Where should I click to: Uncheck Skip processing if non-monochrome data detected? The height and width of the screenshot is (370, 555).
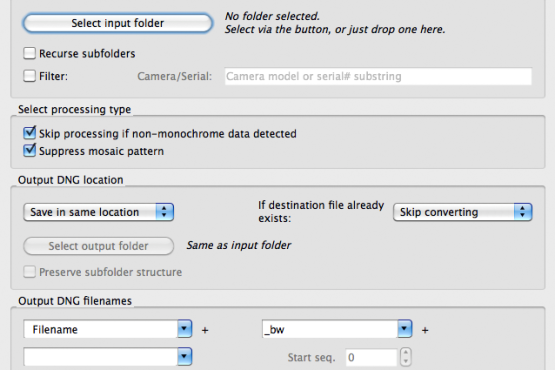pyautogui.click(x=29, y=133)
